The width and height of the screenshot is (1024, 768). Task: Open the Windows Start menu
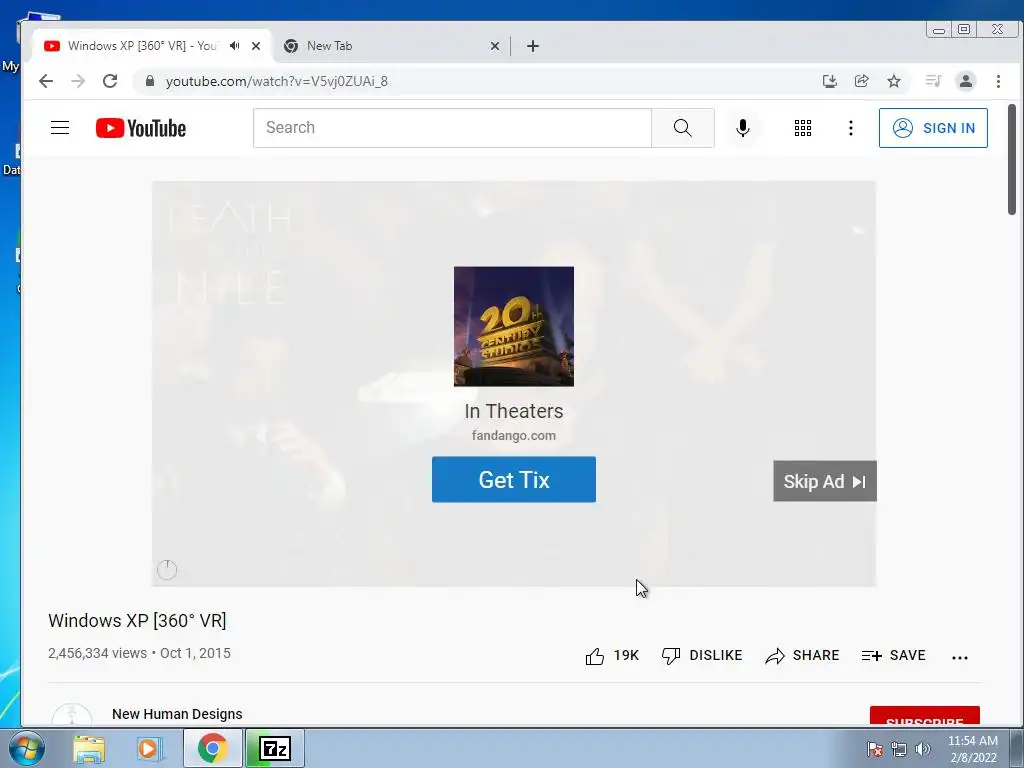26,748
